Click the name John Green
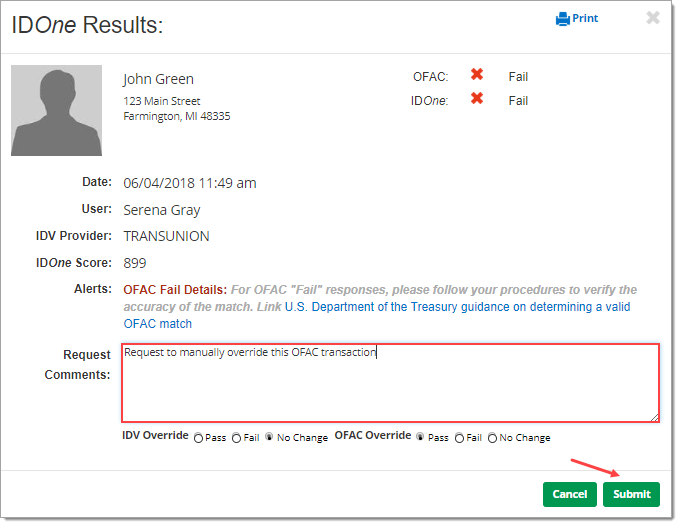This screenshot has width=679, height=525. coord(158,79)
